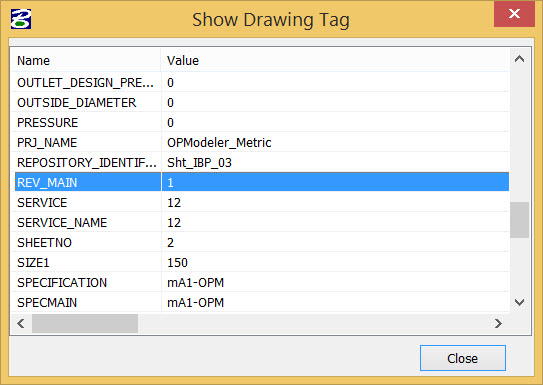Click the Name column header

click(86, 60)
